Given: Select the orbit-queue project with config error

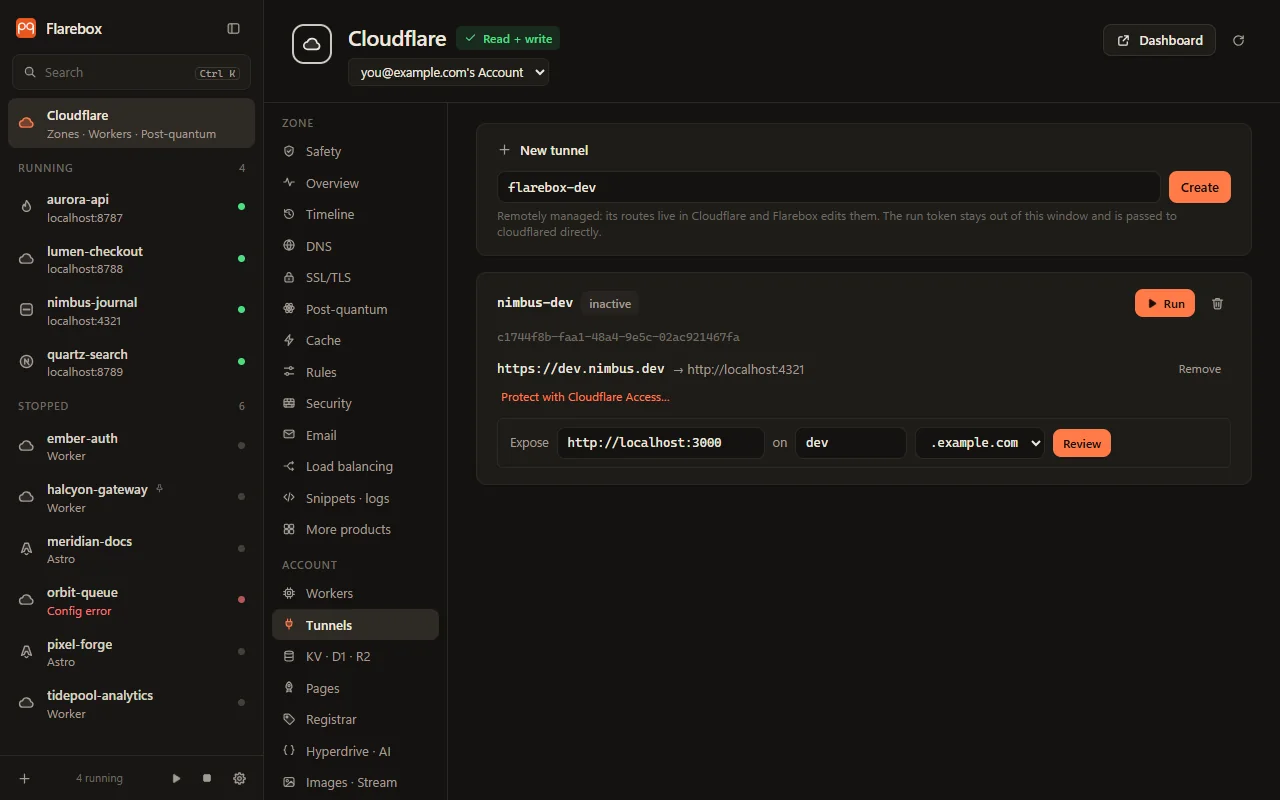Looking at the screenshot, I should [131, 601].
